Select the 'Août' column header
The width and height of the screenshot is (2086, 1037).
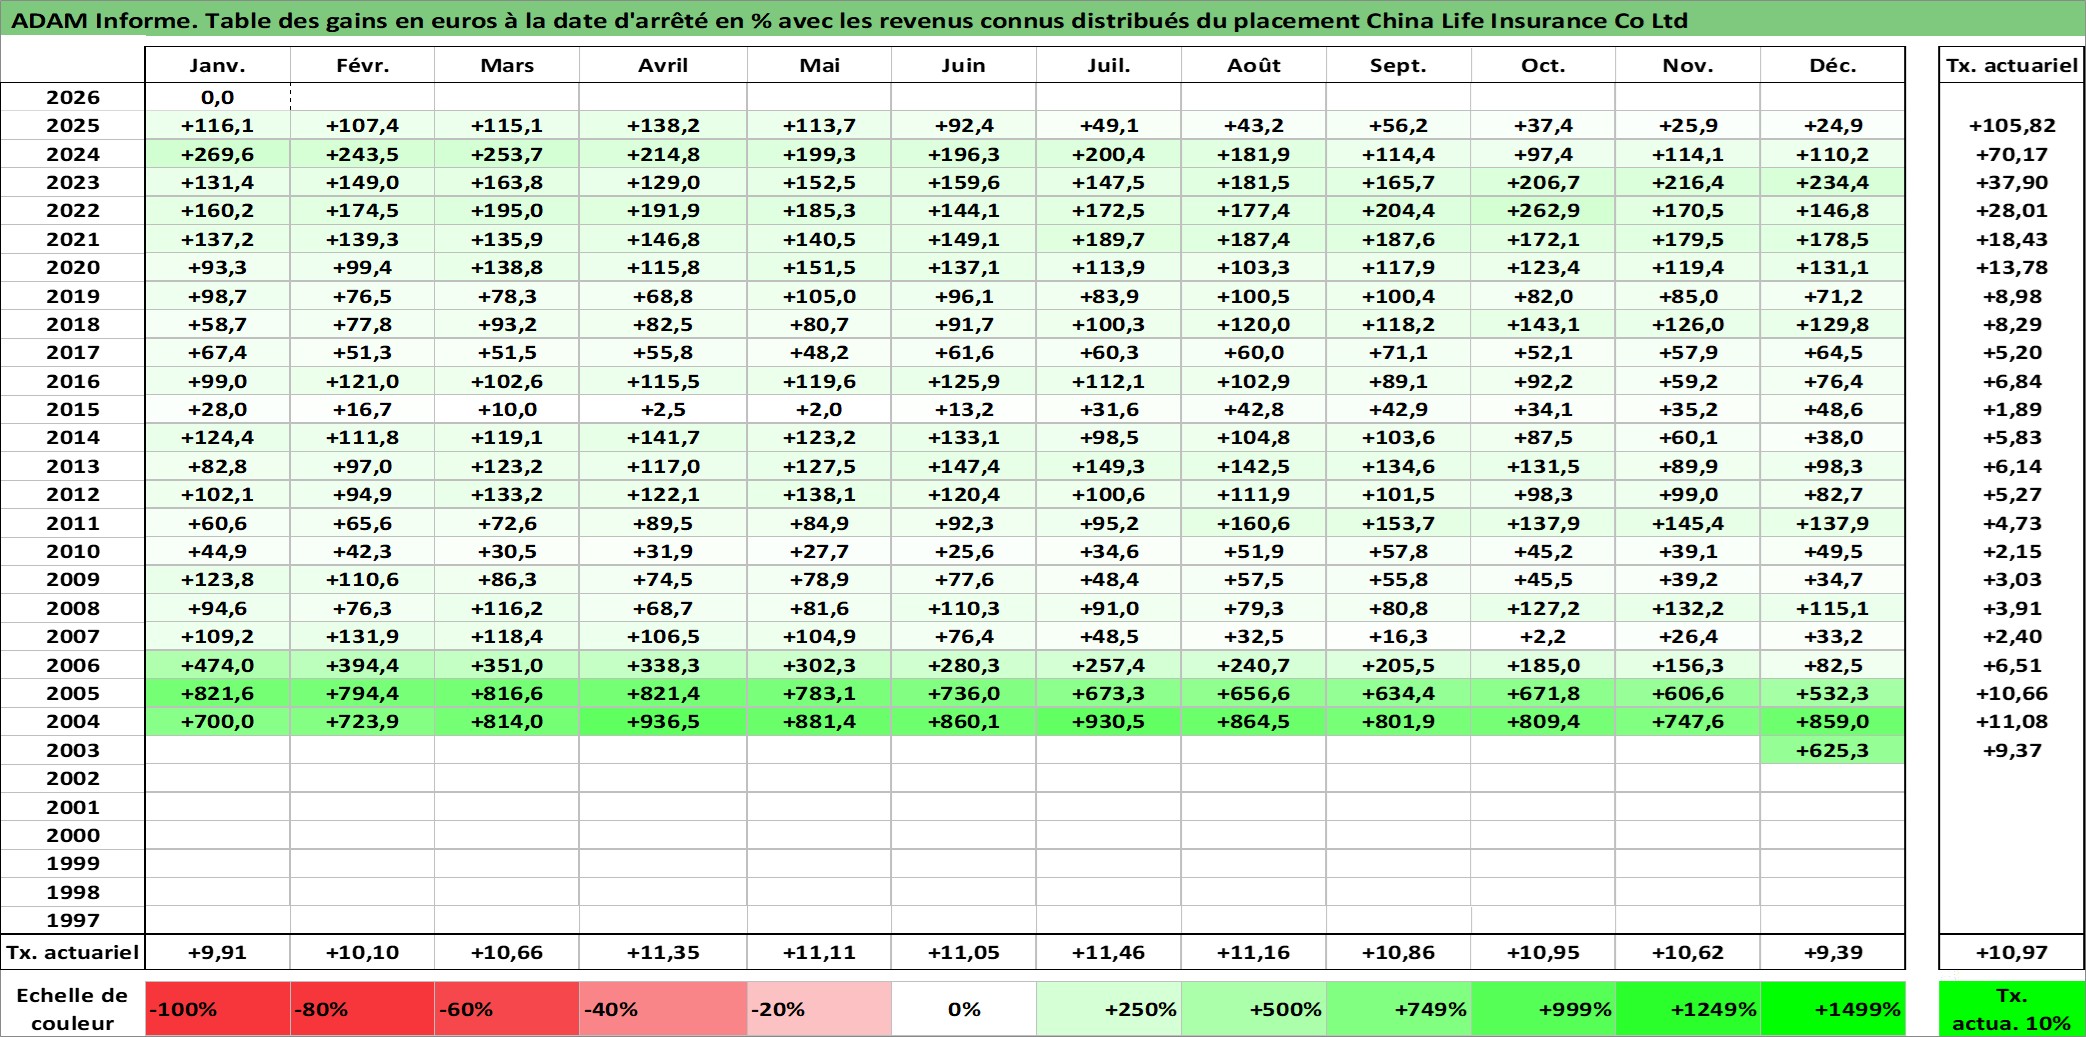1253,65
